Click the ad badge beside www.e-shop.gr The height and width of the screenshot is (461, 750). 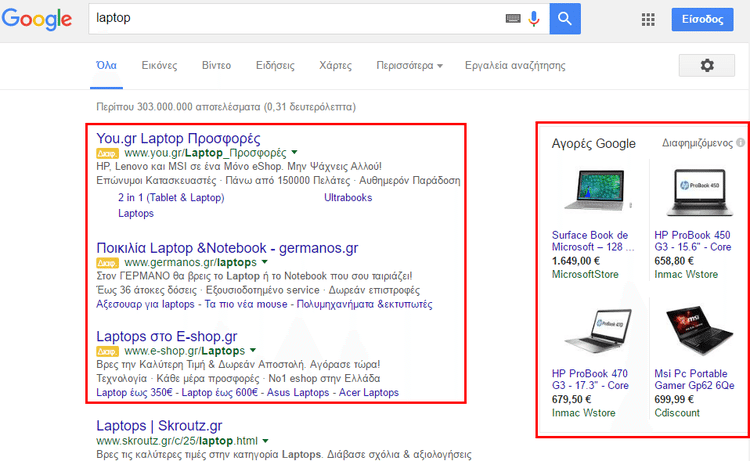point(107,351)
